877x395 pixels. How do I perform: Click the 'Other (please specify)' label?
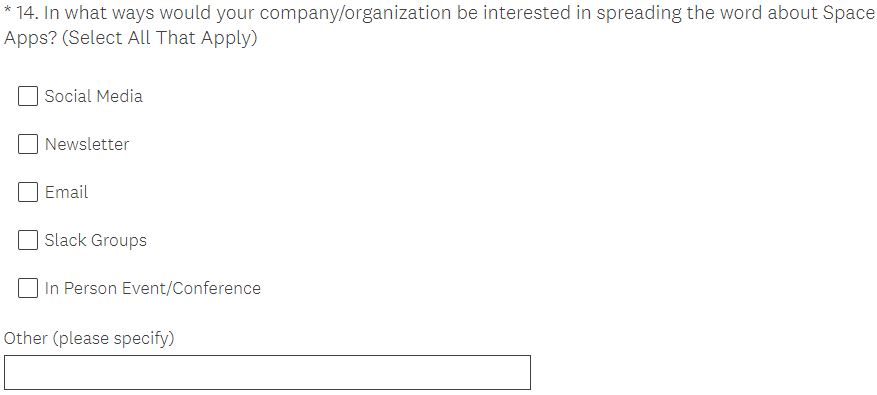coord(89,339)
